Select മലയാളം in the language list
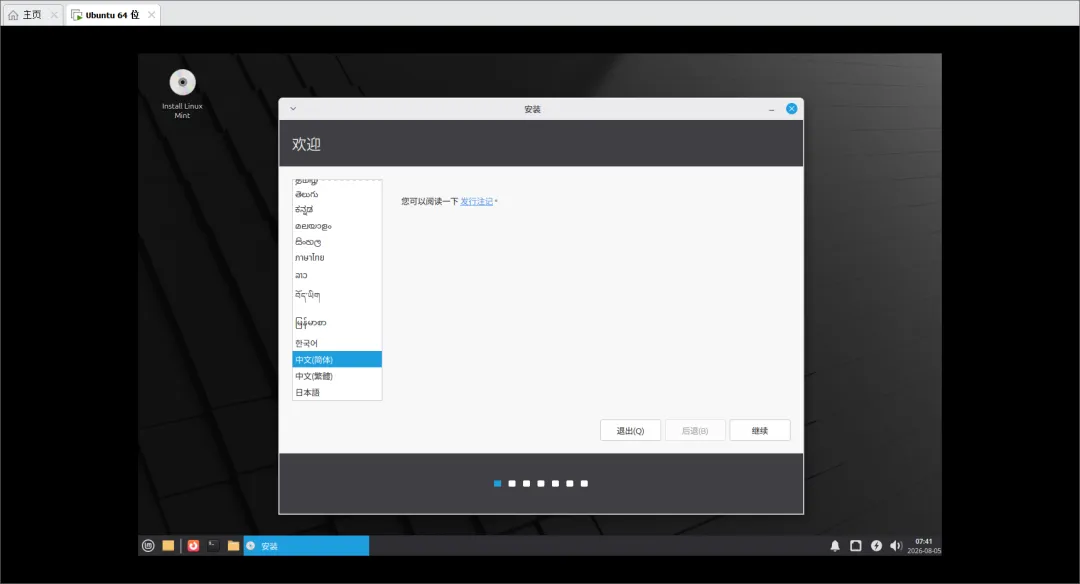 337,226
